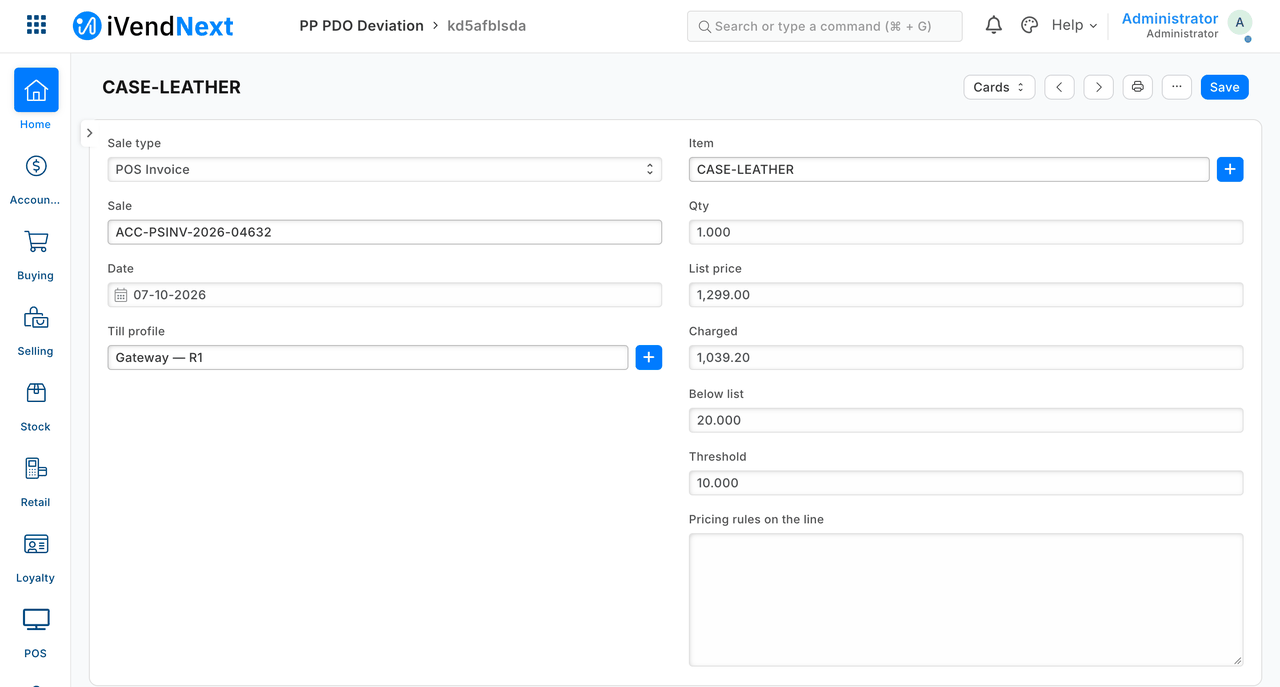Click the Threshold field
Screen dimensions: 1280x687
pos(966,483)
